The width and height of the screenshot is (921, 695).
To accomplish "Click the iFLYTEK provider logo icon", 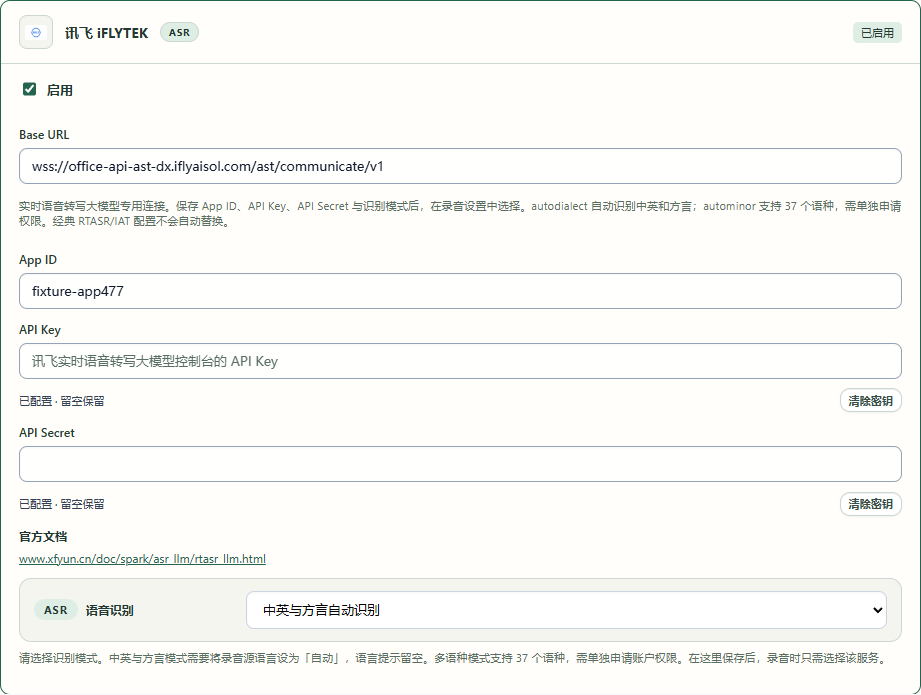I will 36,32.
